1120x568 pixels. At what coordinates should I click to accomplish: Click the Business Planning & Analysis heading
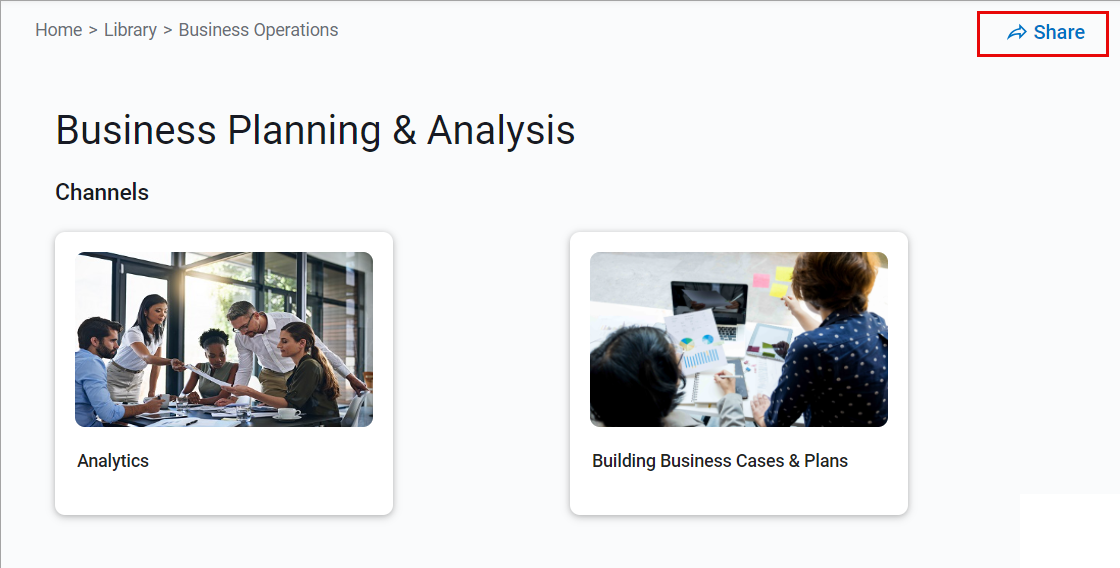315,131
